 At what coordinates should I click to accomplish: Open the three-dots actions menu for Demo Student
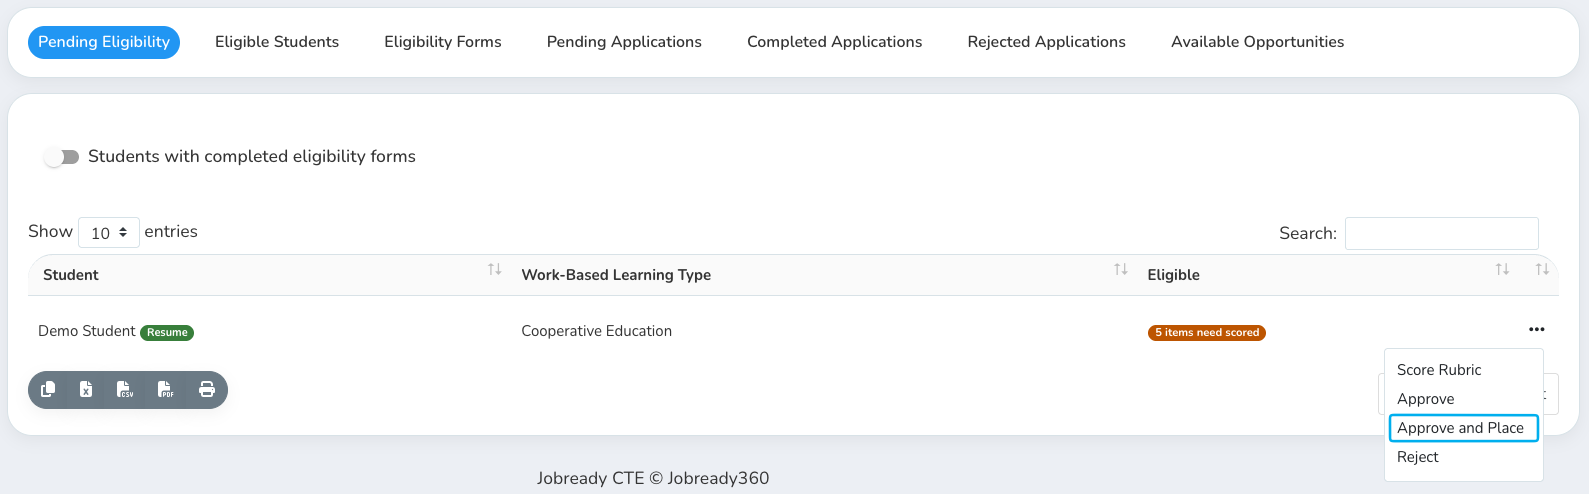tap(1537, 330)
